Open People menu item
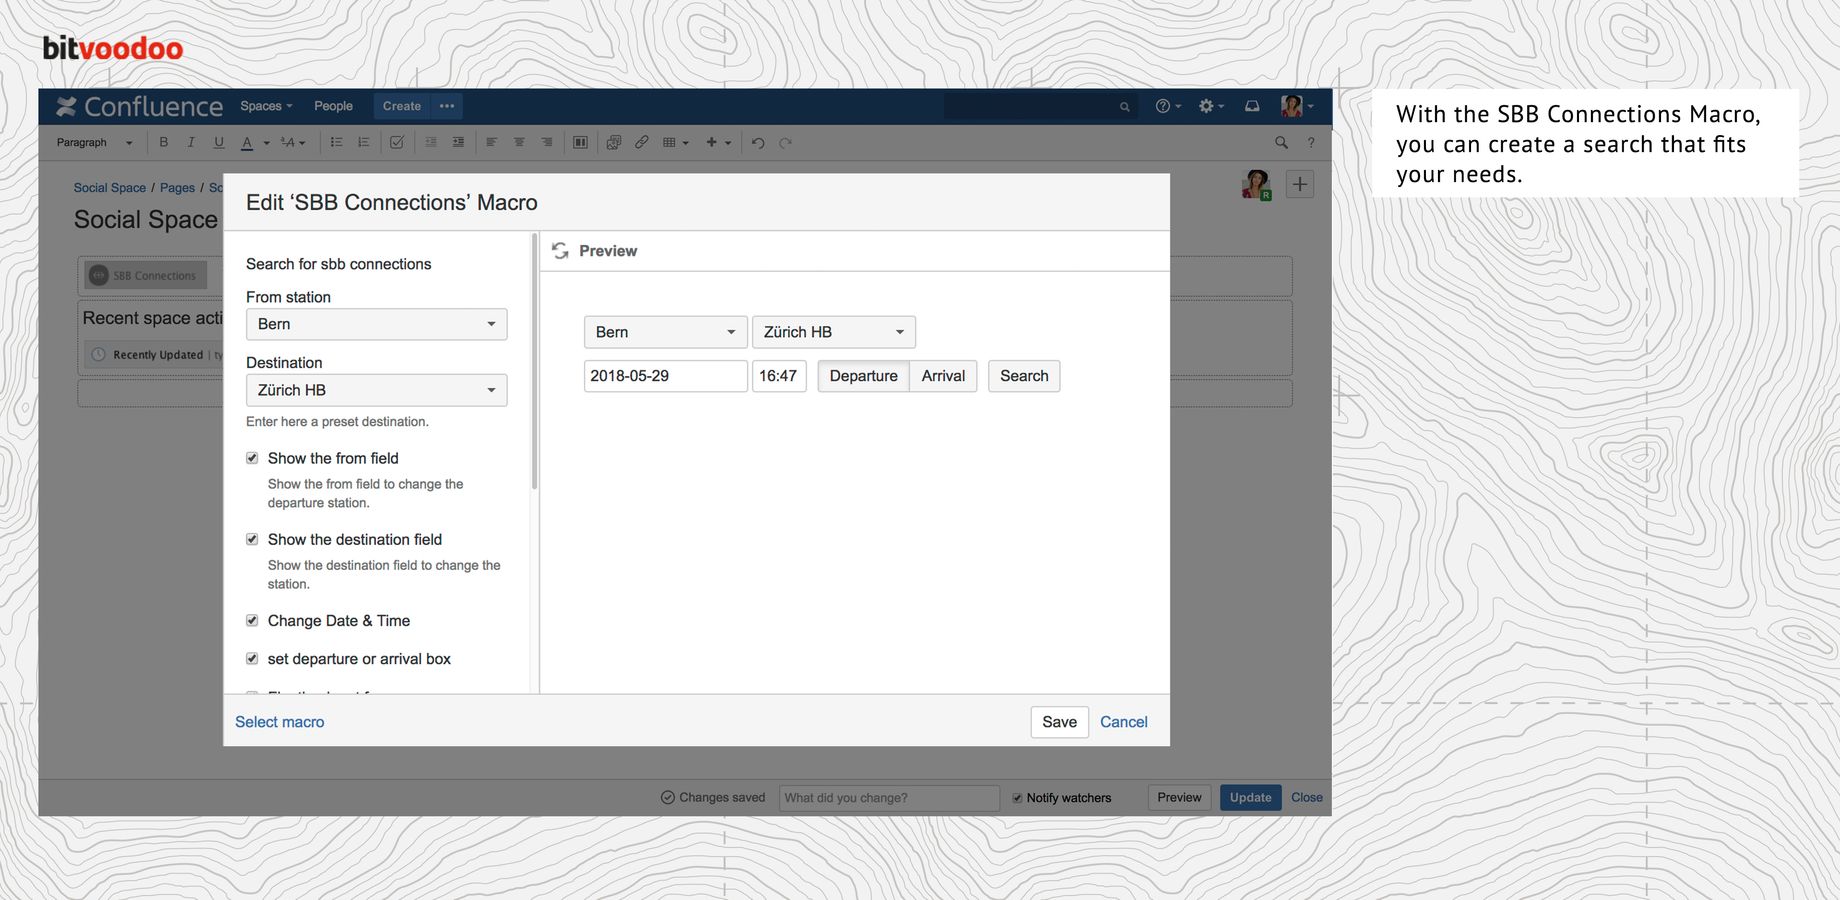This screenshot has height=900, width=1840. pyautogui.click(x=333, y=106)
